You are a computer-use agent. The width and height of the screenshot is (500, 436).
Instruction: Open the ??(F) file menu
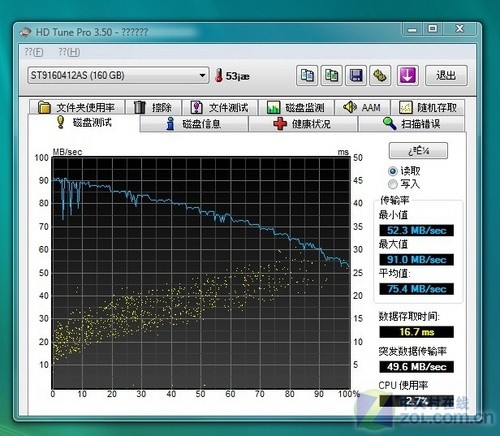coord(34,52)
